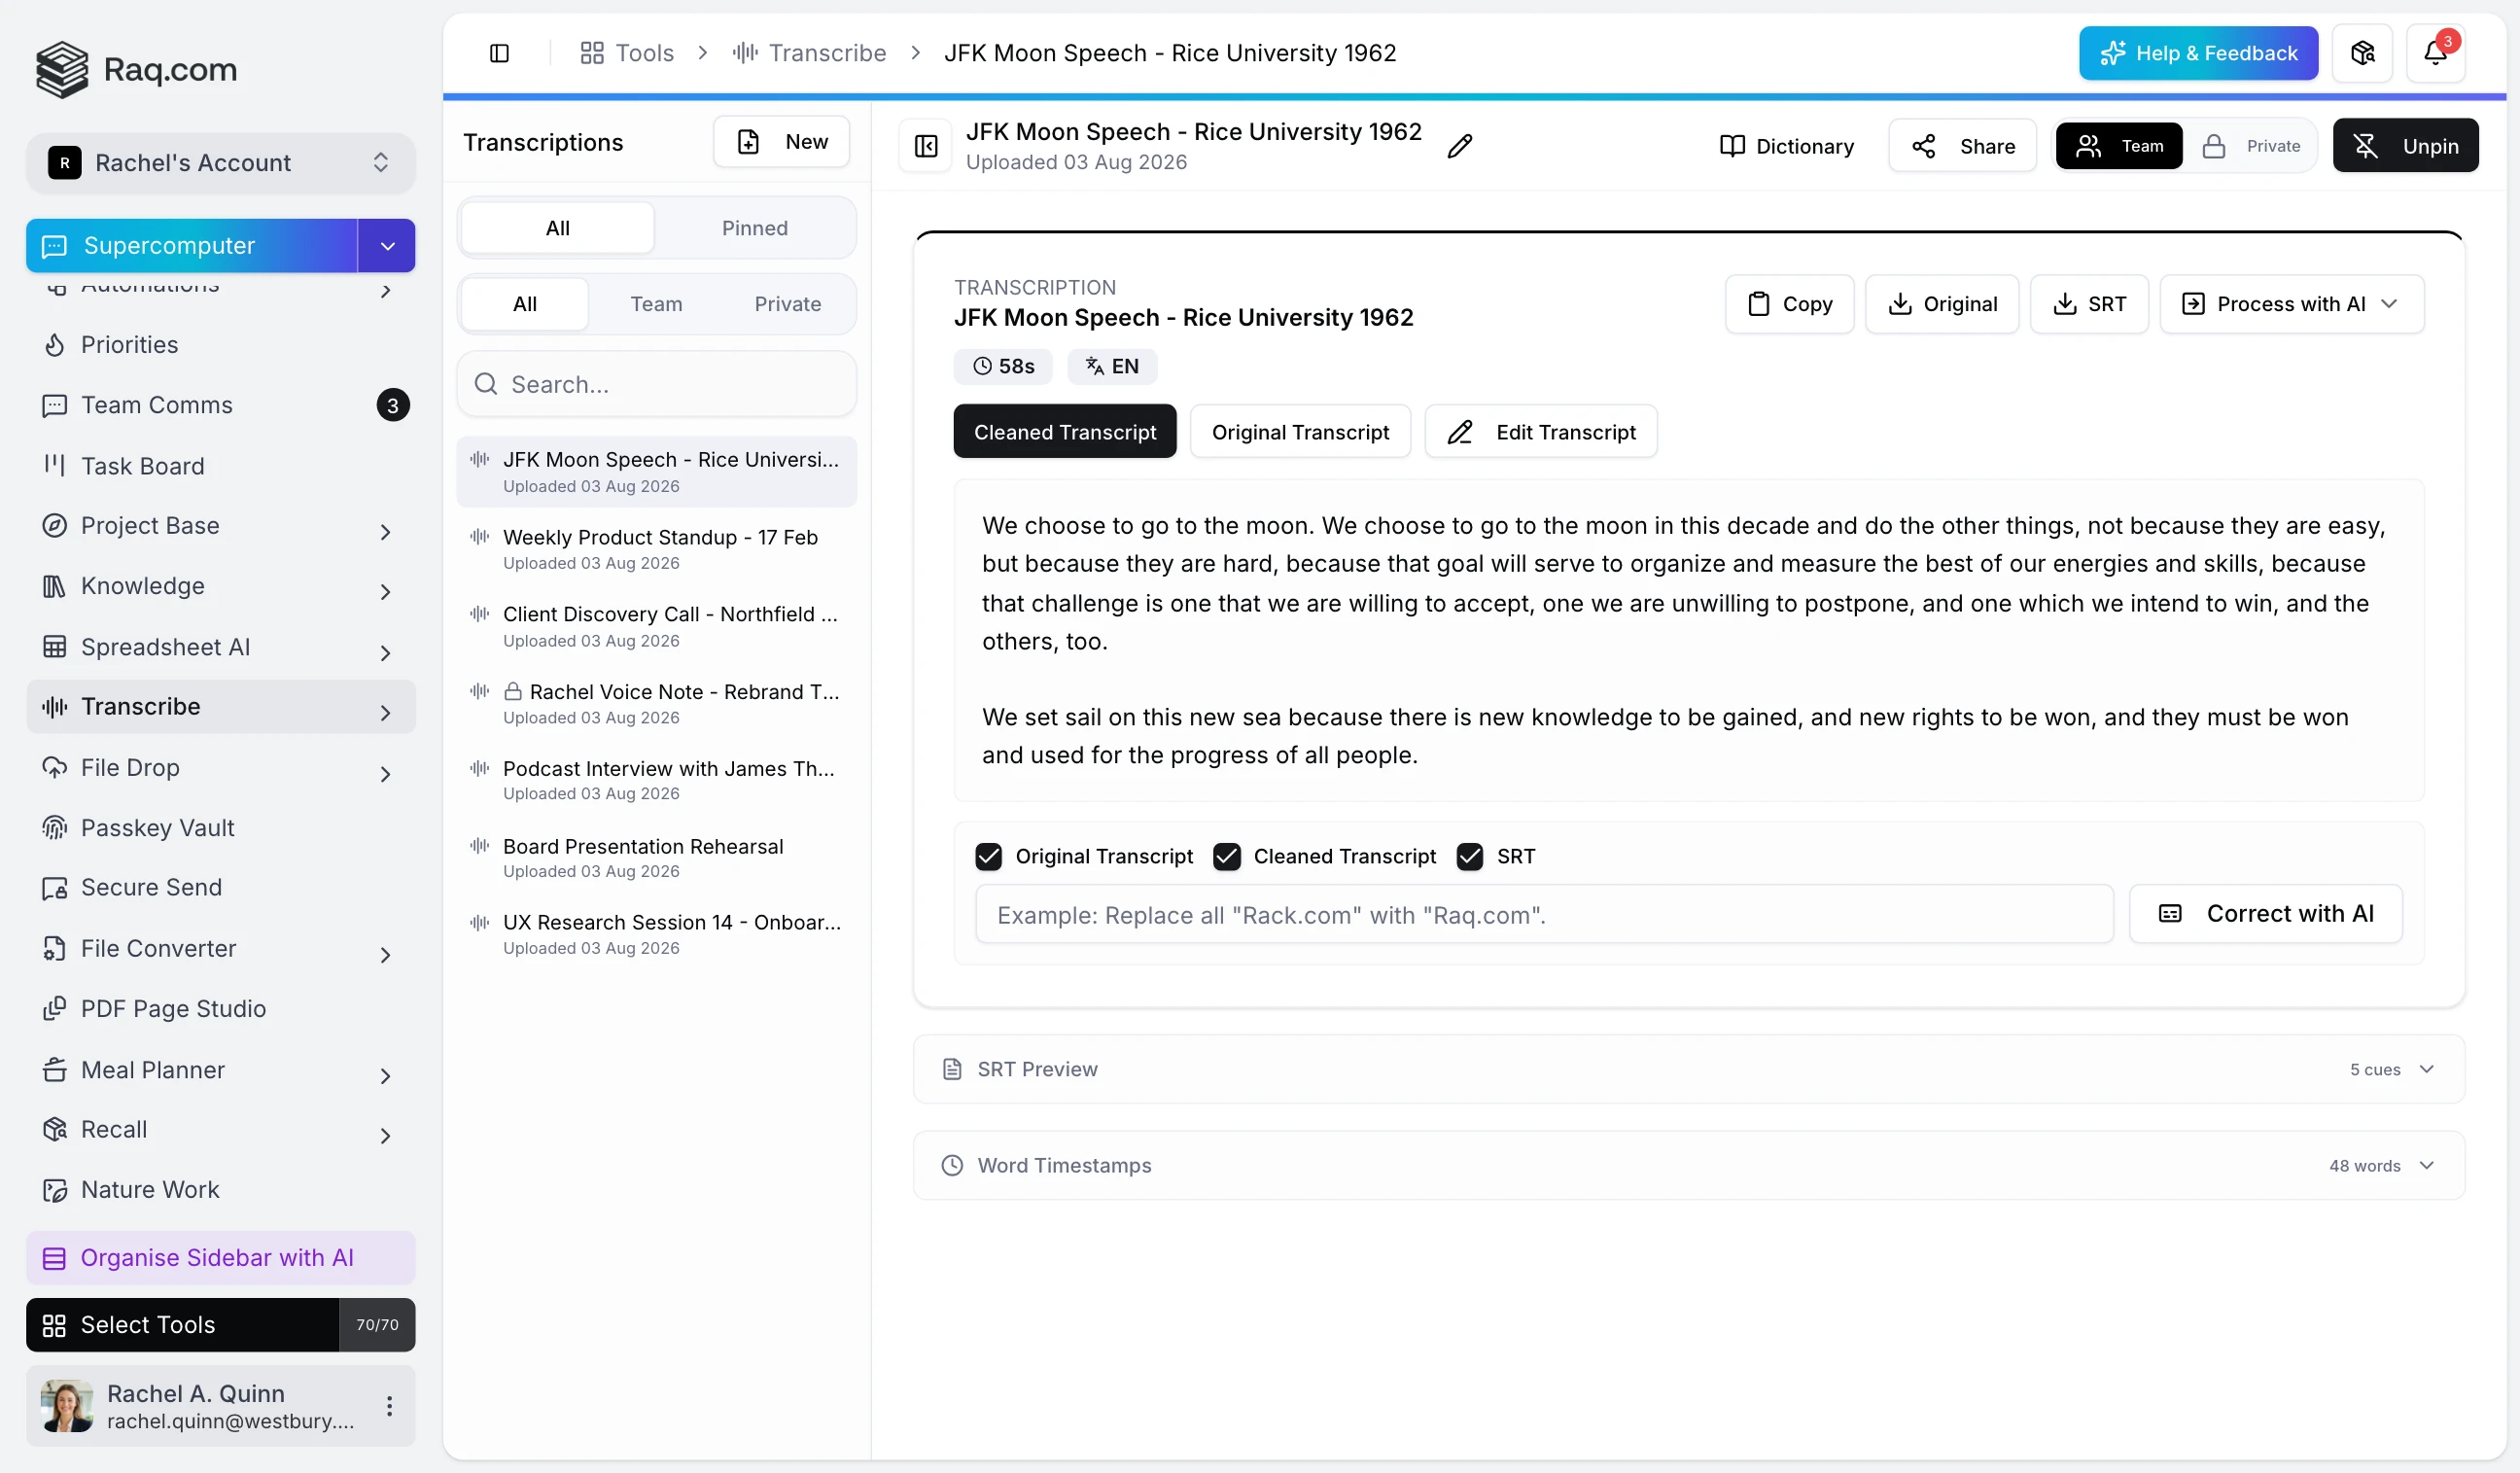Download the Original file
The height and width of the screenshot is (1473, 2520).
tap(1942, 304)
